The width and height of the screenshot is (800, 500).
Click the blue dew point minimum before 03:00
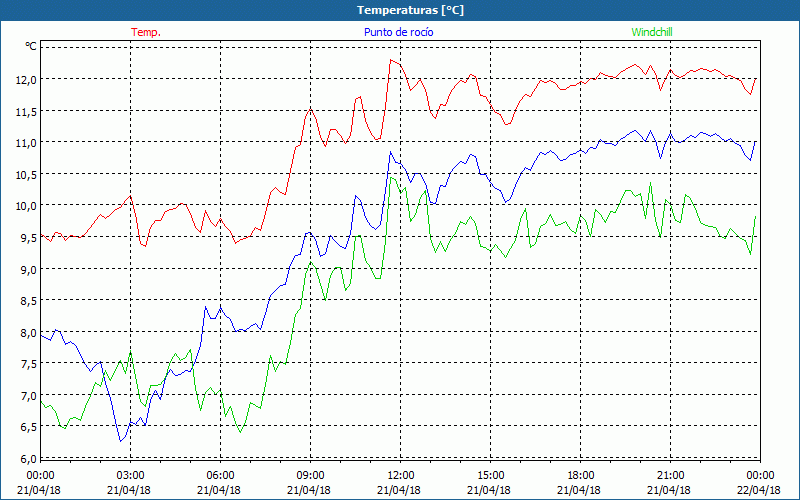120,441
